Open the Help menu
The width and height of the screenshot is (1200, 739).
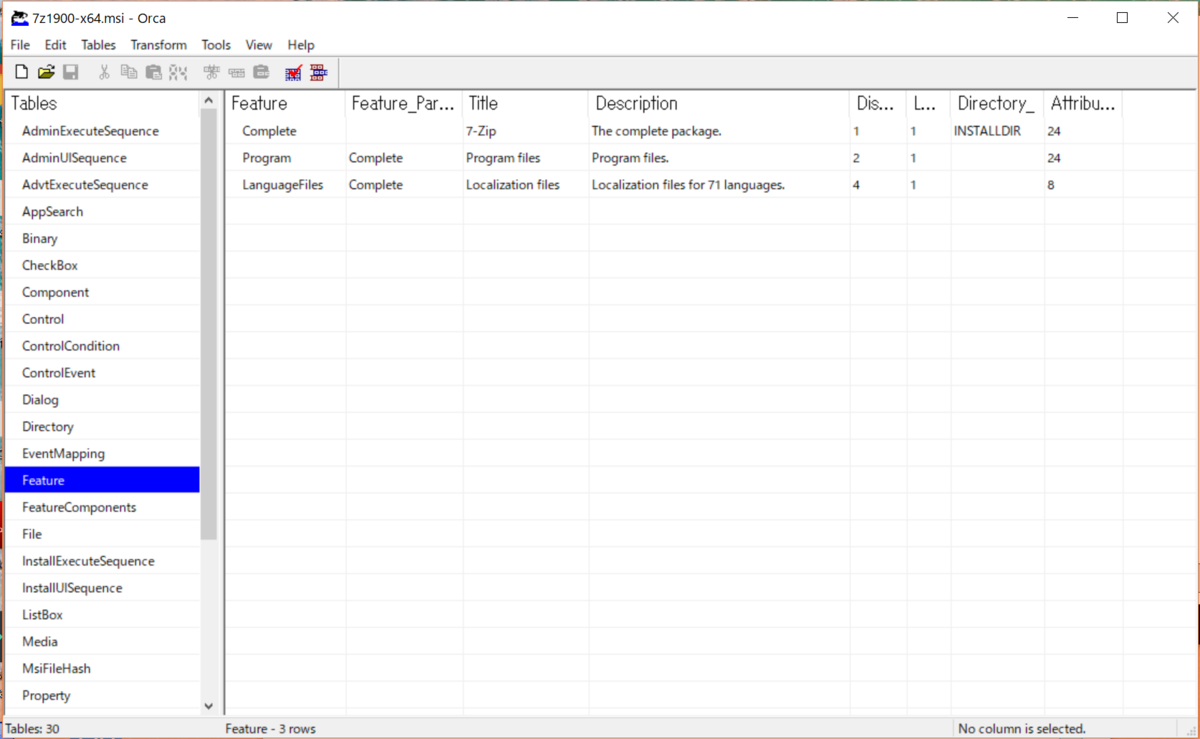(301, 45)
